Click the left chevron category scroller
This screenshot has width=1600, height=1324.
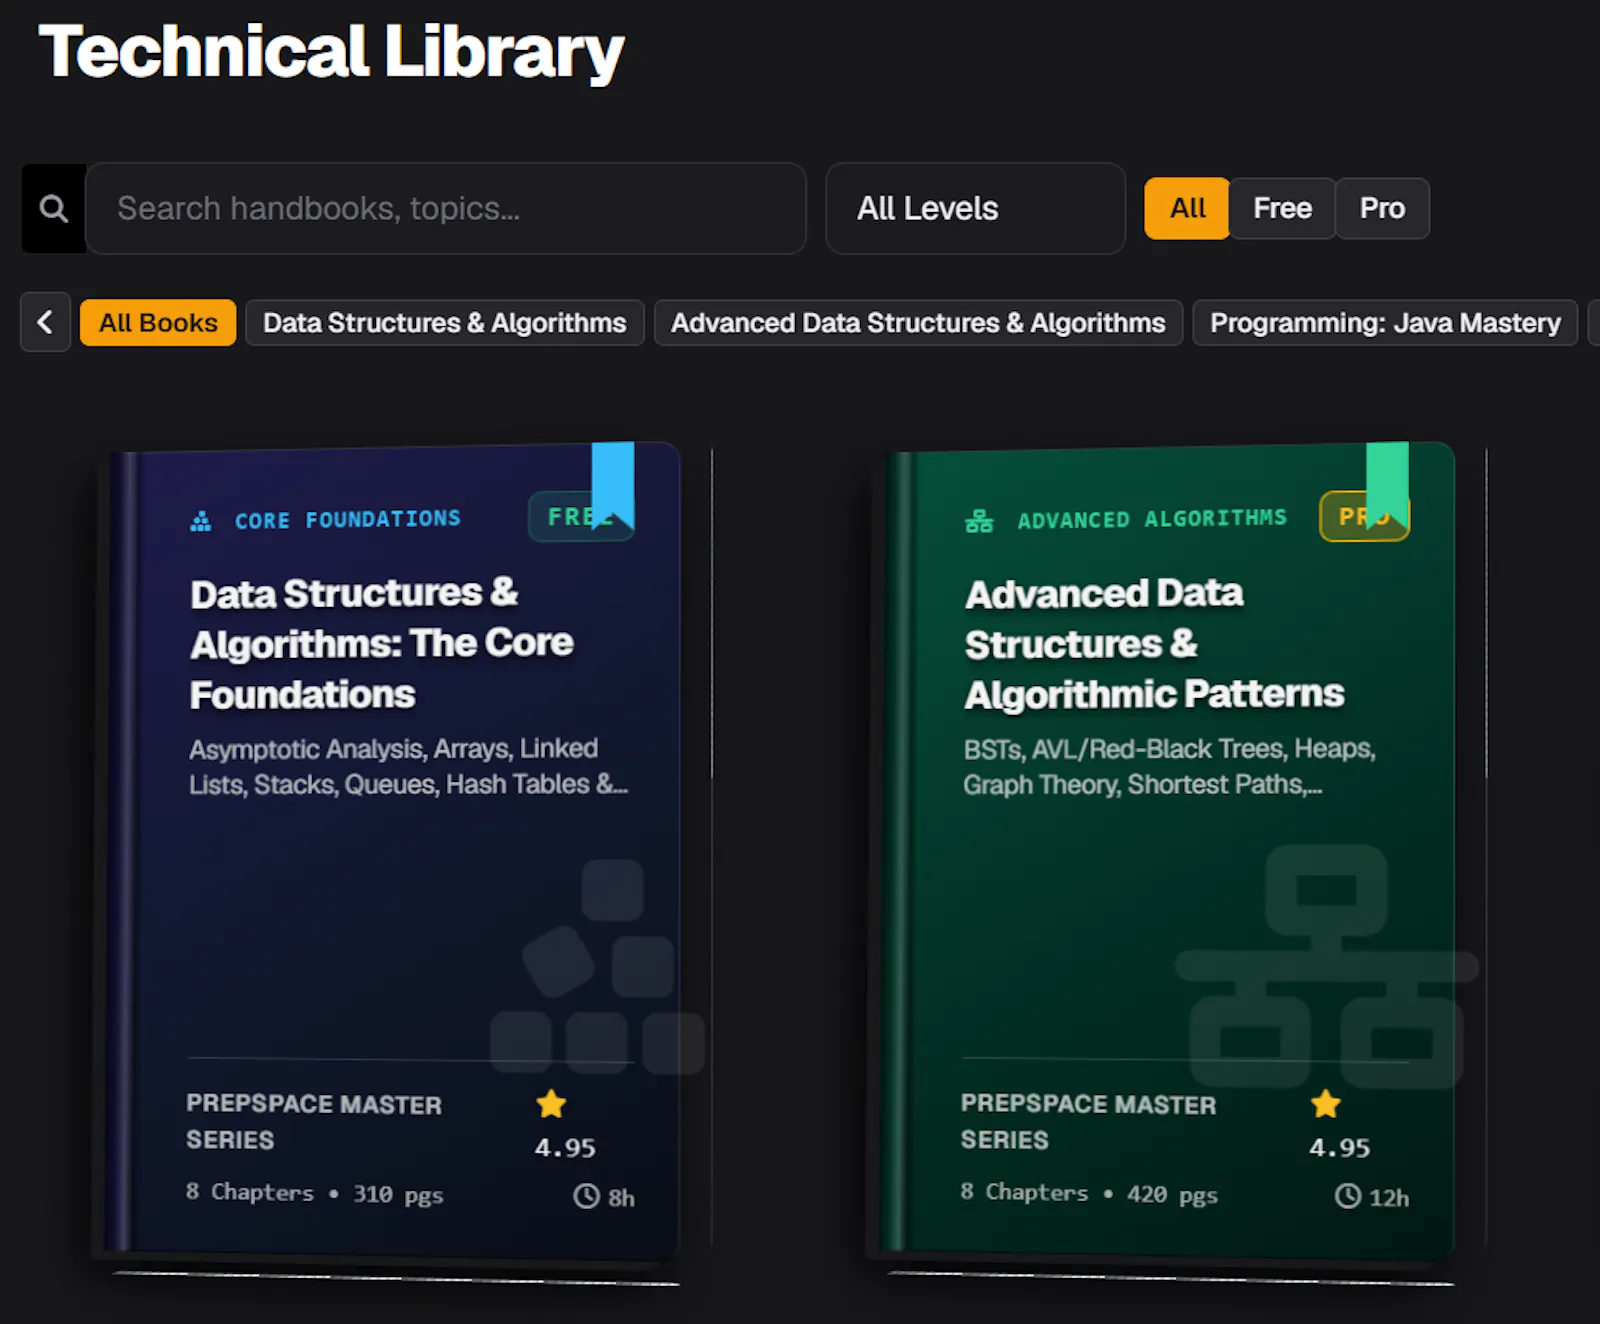45,322
